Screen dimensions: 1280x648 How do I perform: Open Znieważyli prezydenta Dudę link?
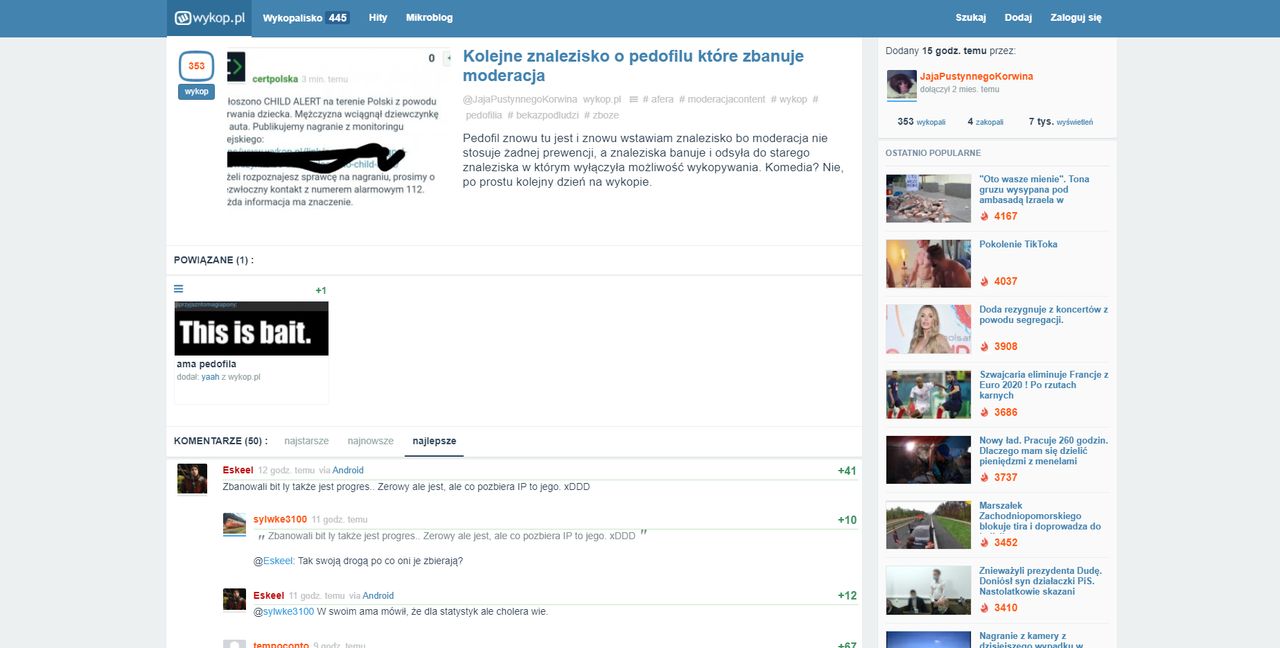point(1040,581)
